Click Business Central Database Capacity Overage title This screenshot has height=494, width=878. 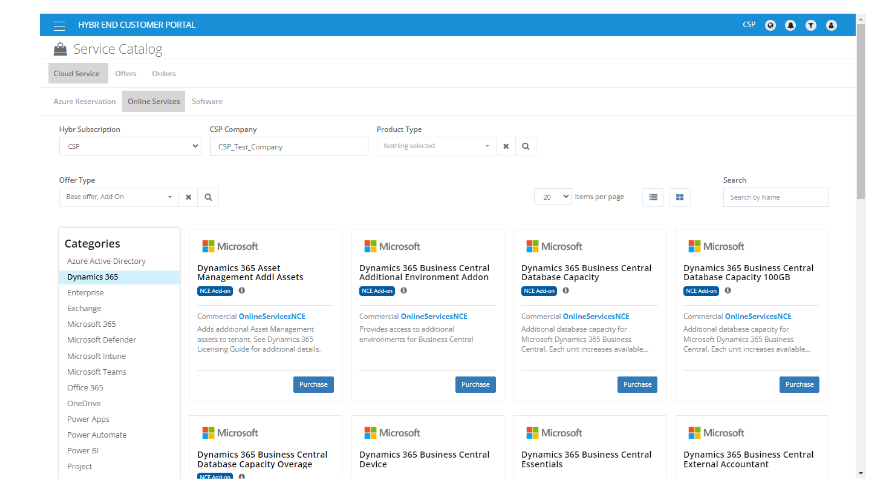click(263, 459)
